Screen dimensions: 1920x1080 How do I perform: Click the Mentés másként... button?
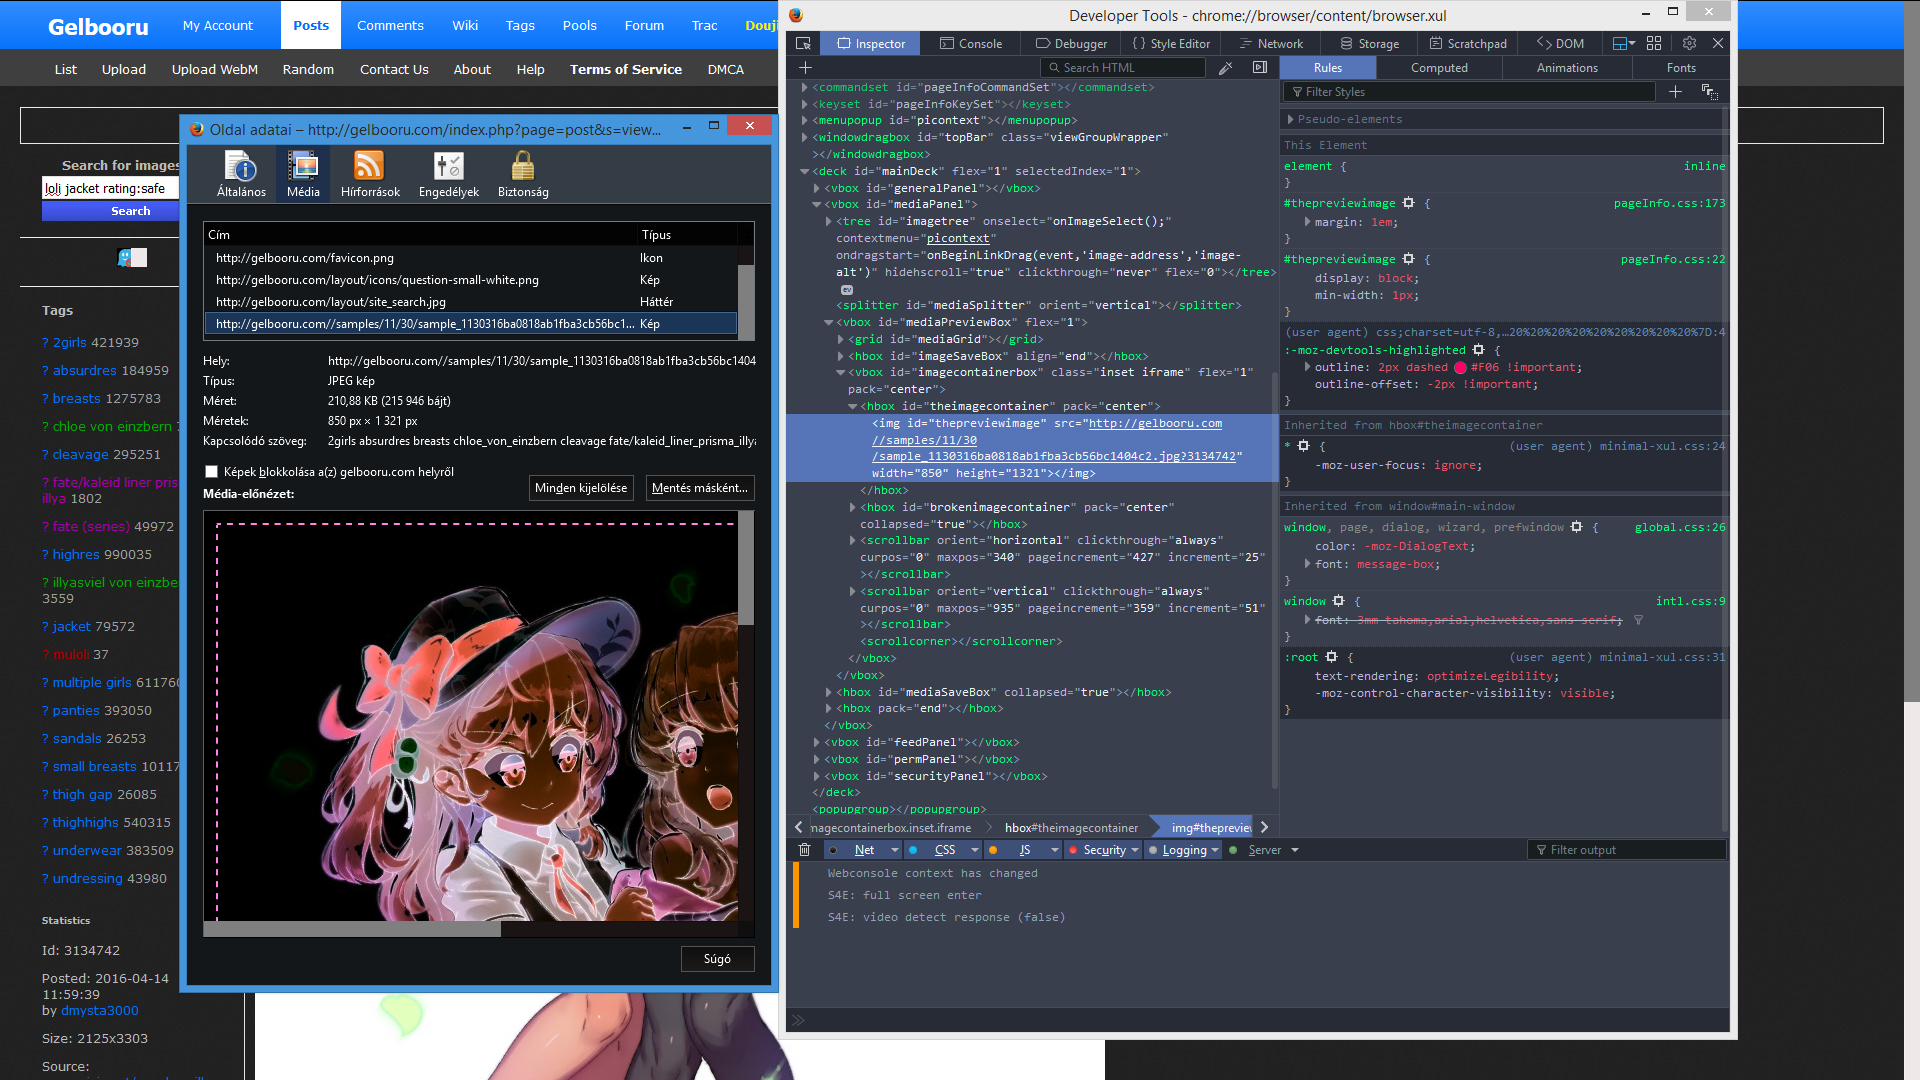click(x=700, y=488)
